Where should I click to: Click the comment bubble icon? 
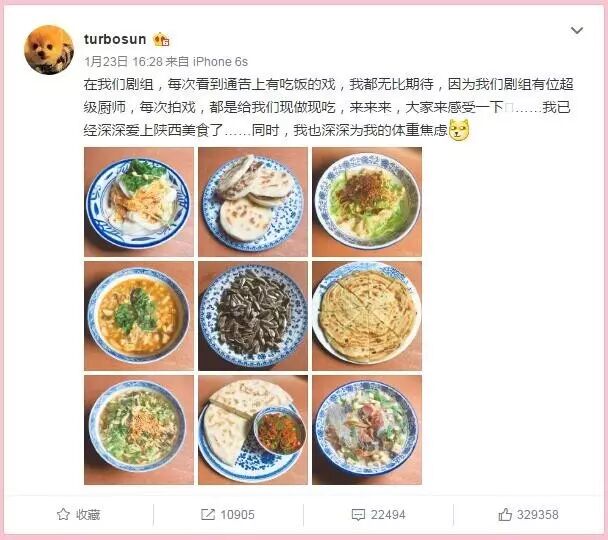click(x=358, y=515)
